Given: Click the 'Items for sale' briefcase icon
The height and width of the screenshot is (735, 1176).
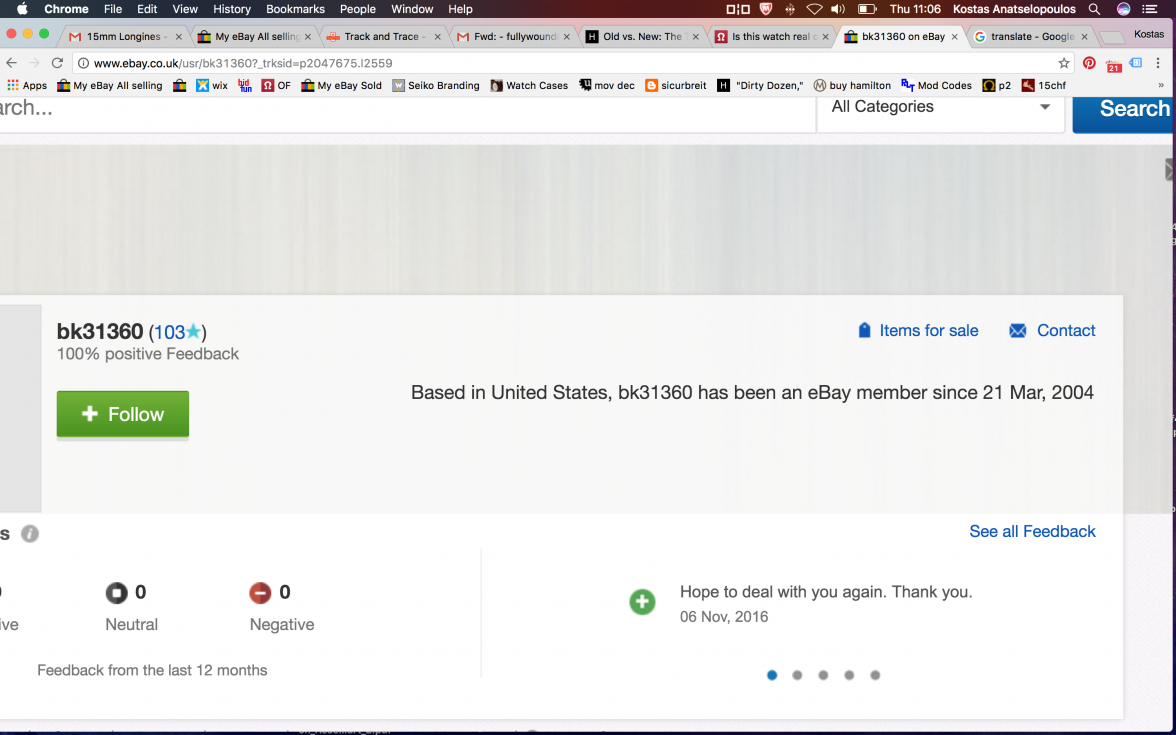Looking at the screenshot, I should pos(864,330).
